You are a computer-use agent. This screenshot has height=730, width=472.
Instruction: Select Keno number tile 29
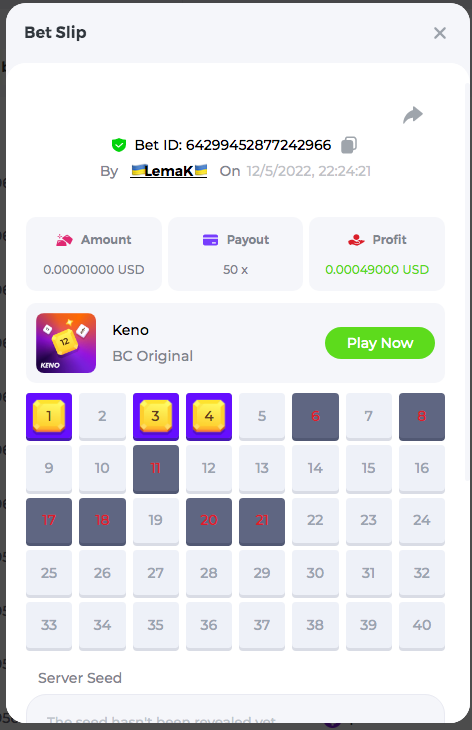tap(262, 574)
